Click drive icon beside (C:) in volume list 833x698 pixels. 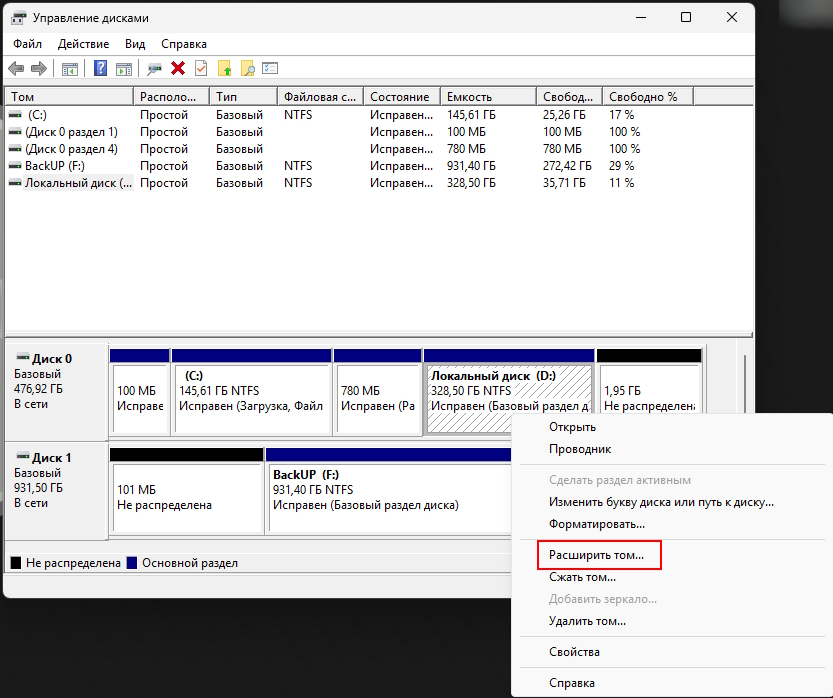click(x=15, y=115)
